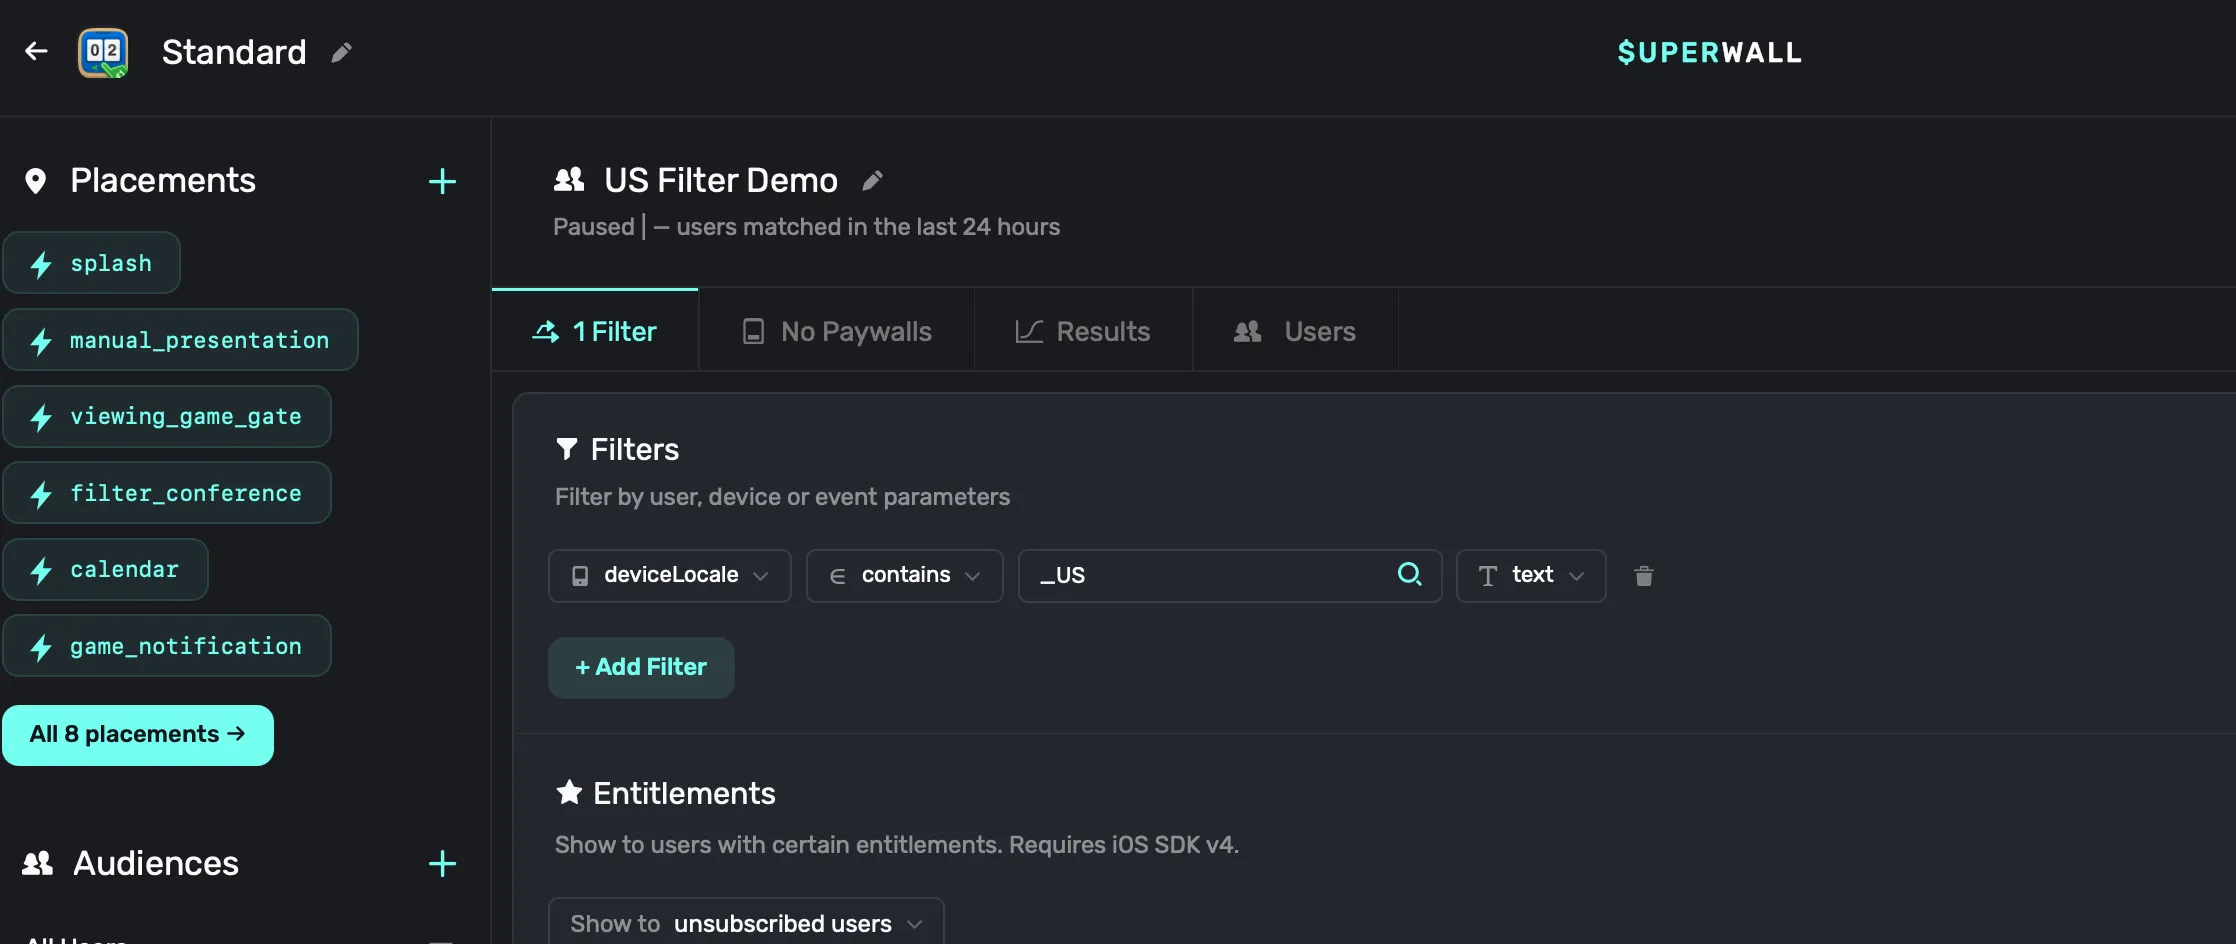The width and height of the screenshot is (2236, 944).
Task: Switch to the Users tab
Action: pos(1295,331)
